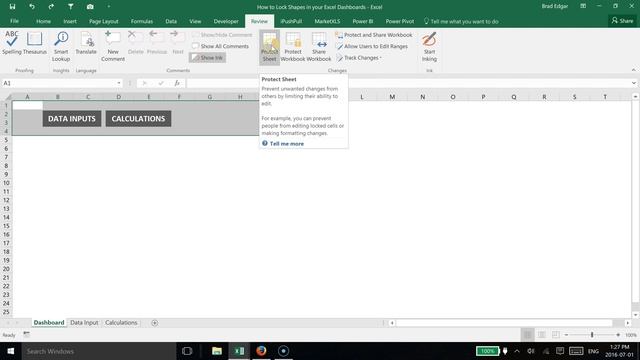640x360 pixels.
Task: Switch to Page Layout view in status bar
Action: [542, 335]
